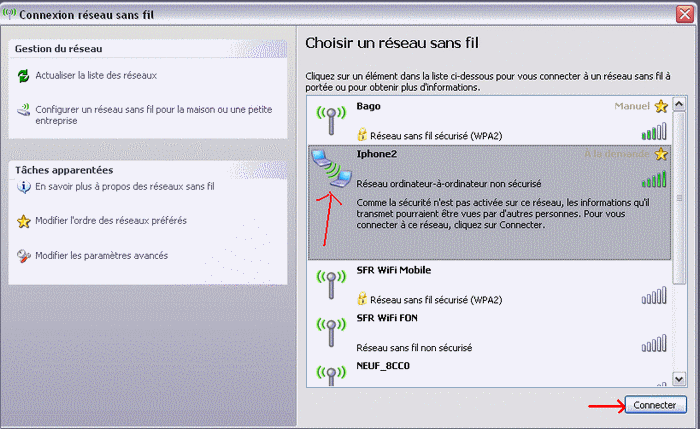Click 'Réseau sans fil non sécurisé' text
Screen dimensions: 700x429
(x=414, y=348)
